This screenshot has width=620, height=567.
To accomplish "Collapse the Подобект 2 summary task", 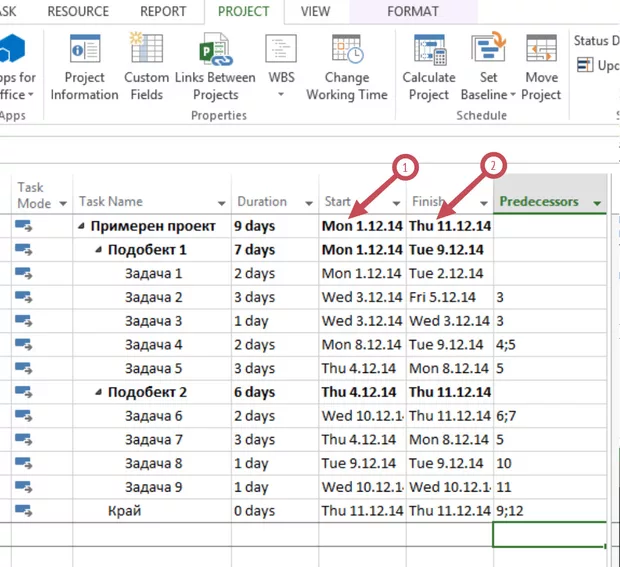I will 98,392.
